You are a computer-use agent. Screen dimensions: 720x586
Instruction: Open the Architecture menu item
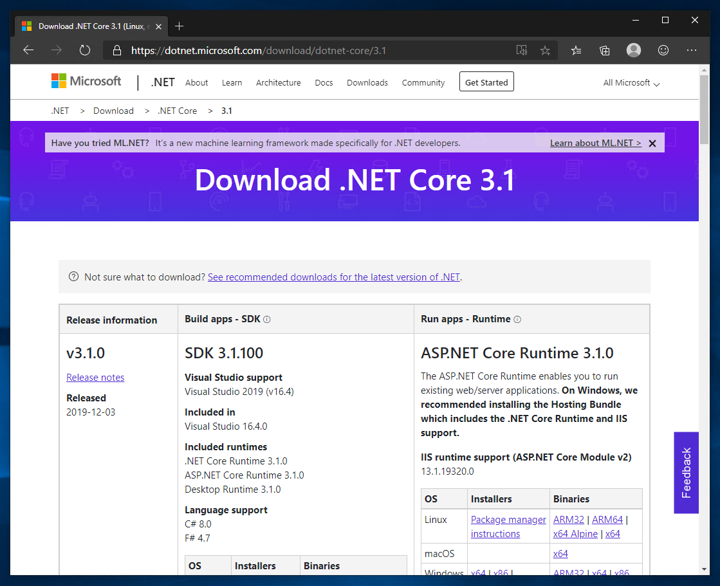[x=278, y=83]
